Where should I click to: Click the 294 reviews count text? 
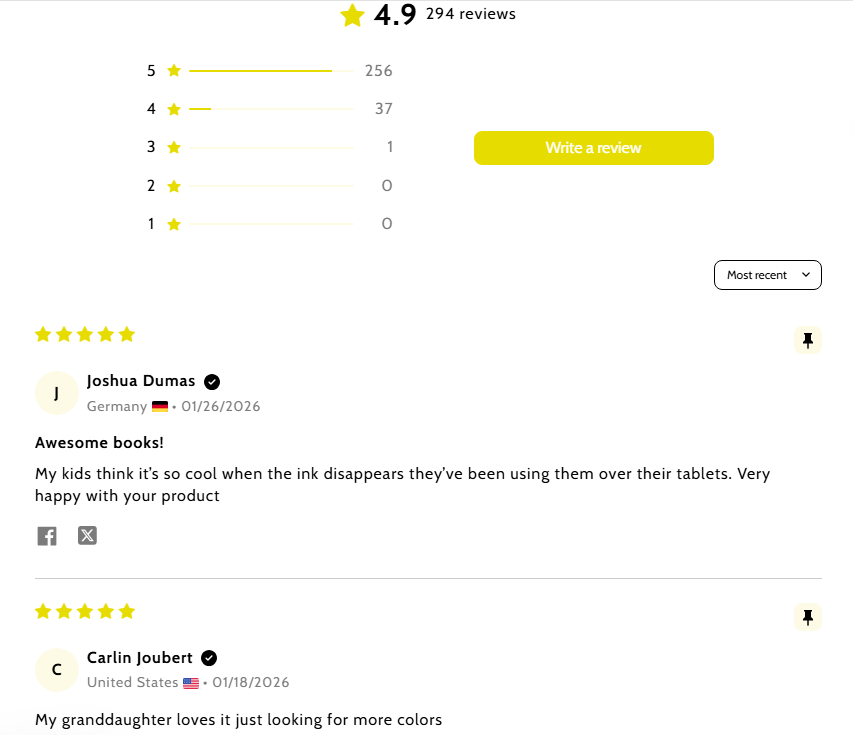[471, 14]
